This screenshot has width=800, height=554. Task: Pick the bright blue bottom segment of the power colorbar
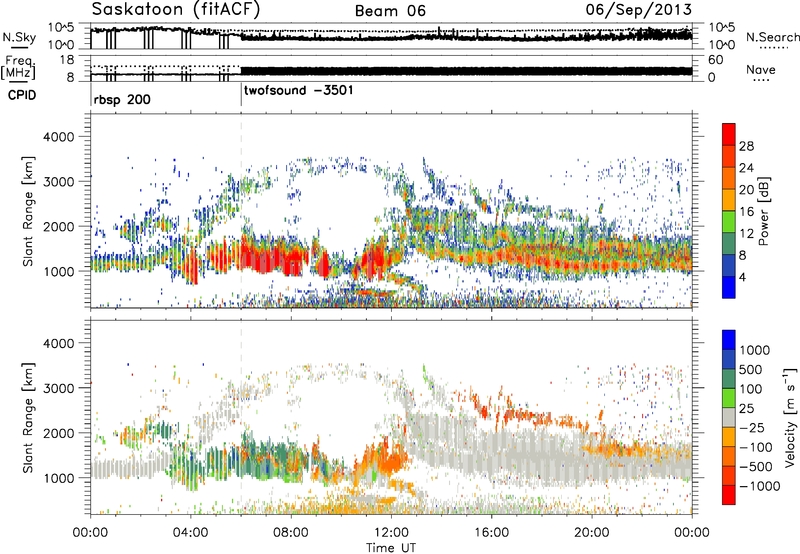coord(729,288)
